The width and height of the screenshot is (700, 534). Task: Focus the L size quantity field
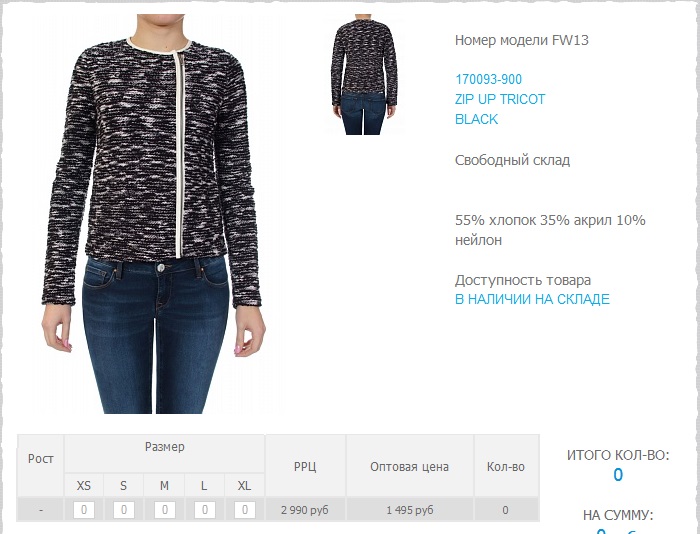[204, 510]
